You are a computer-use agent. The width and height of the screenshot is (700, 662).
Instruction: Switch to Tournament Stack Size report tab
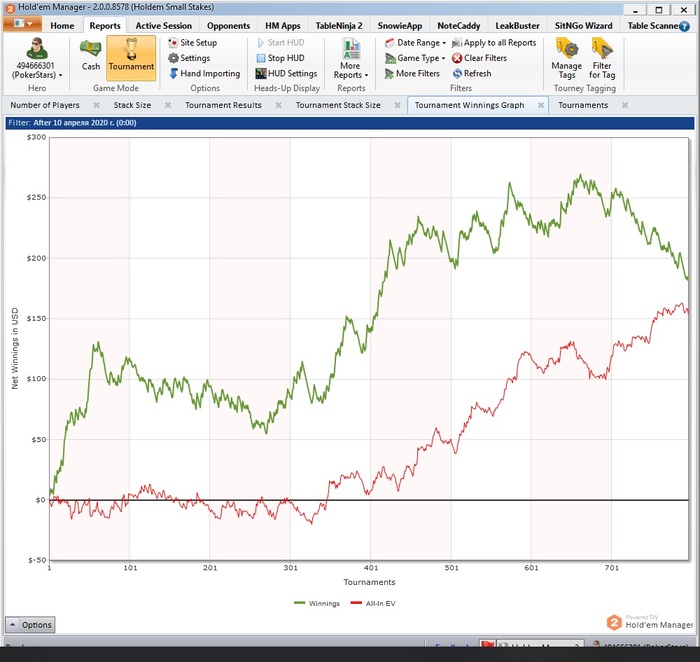click(338, 105)
